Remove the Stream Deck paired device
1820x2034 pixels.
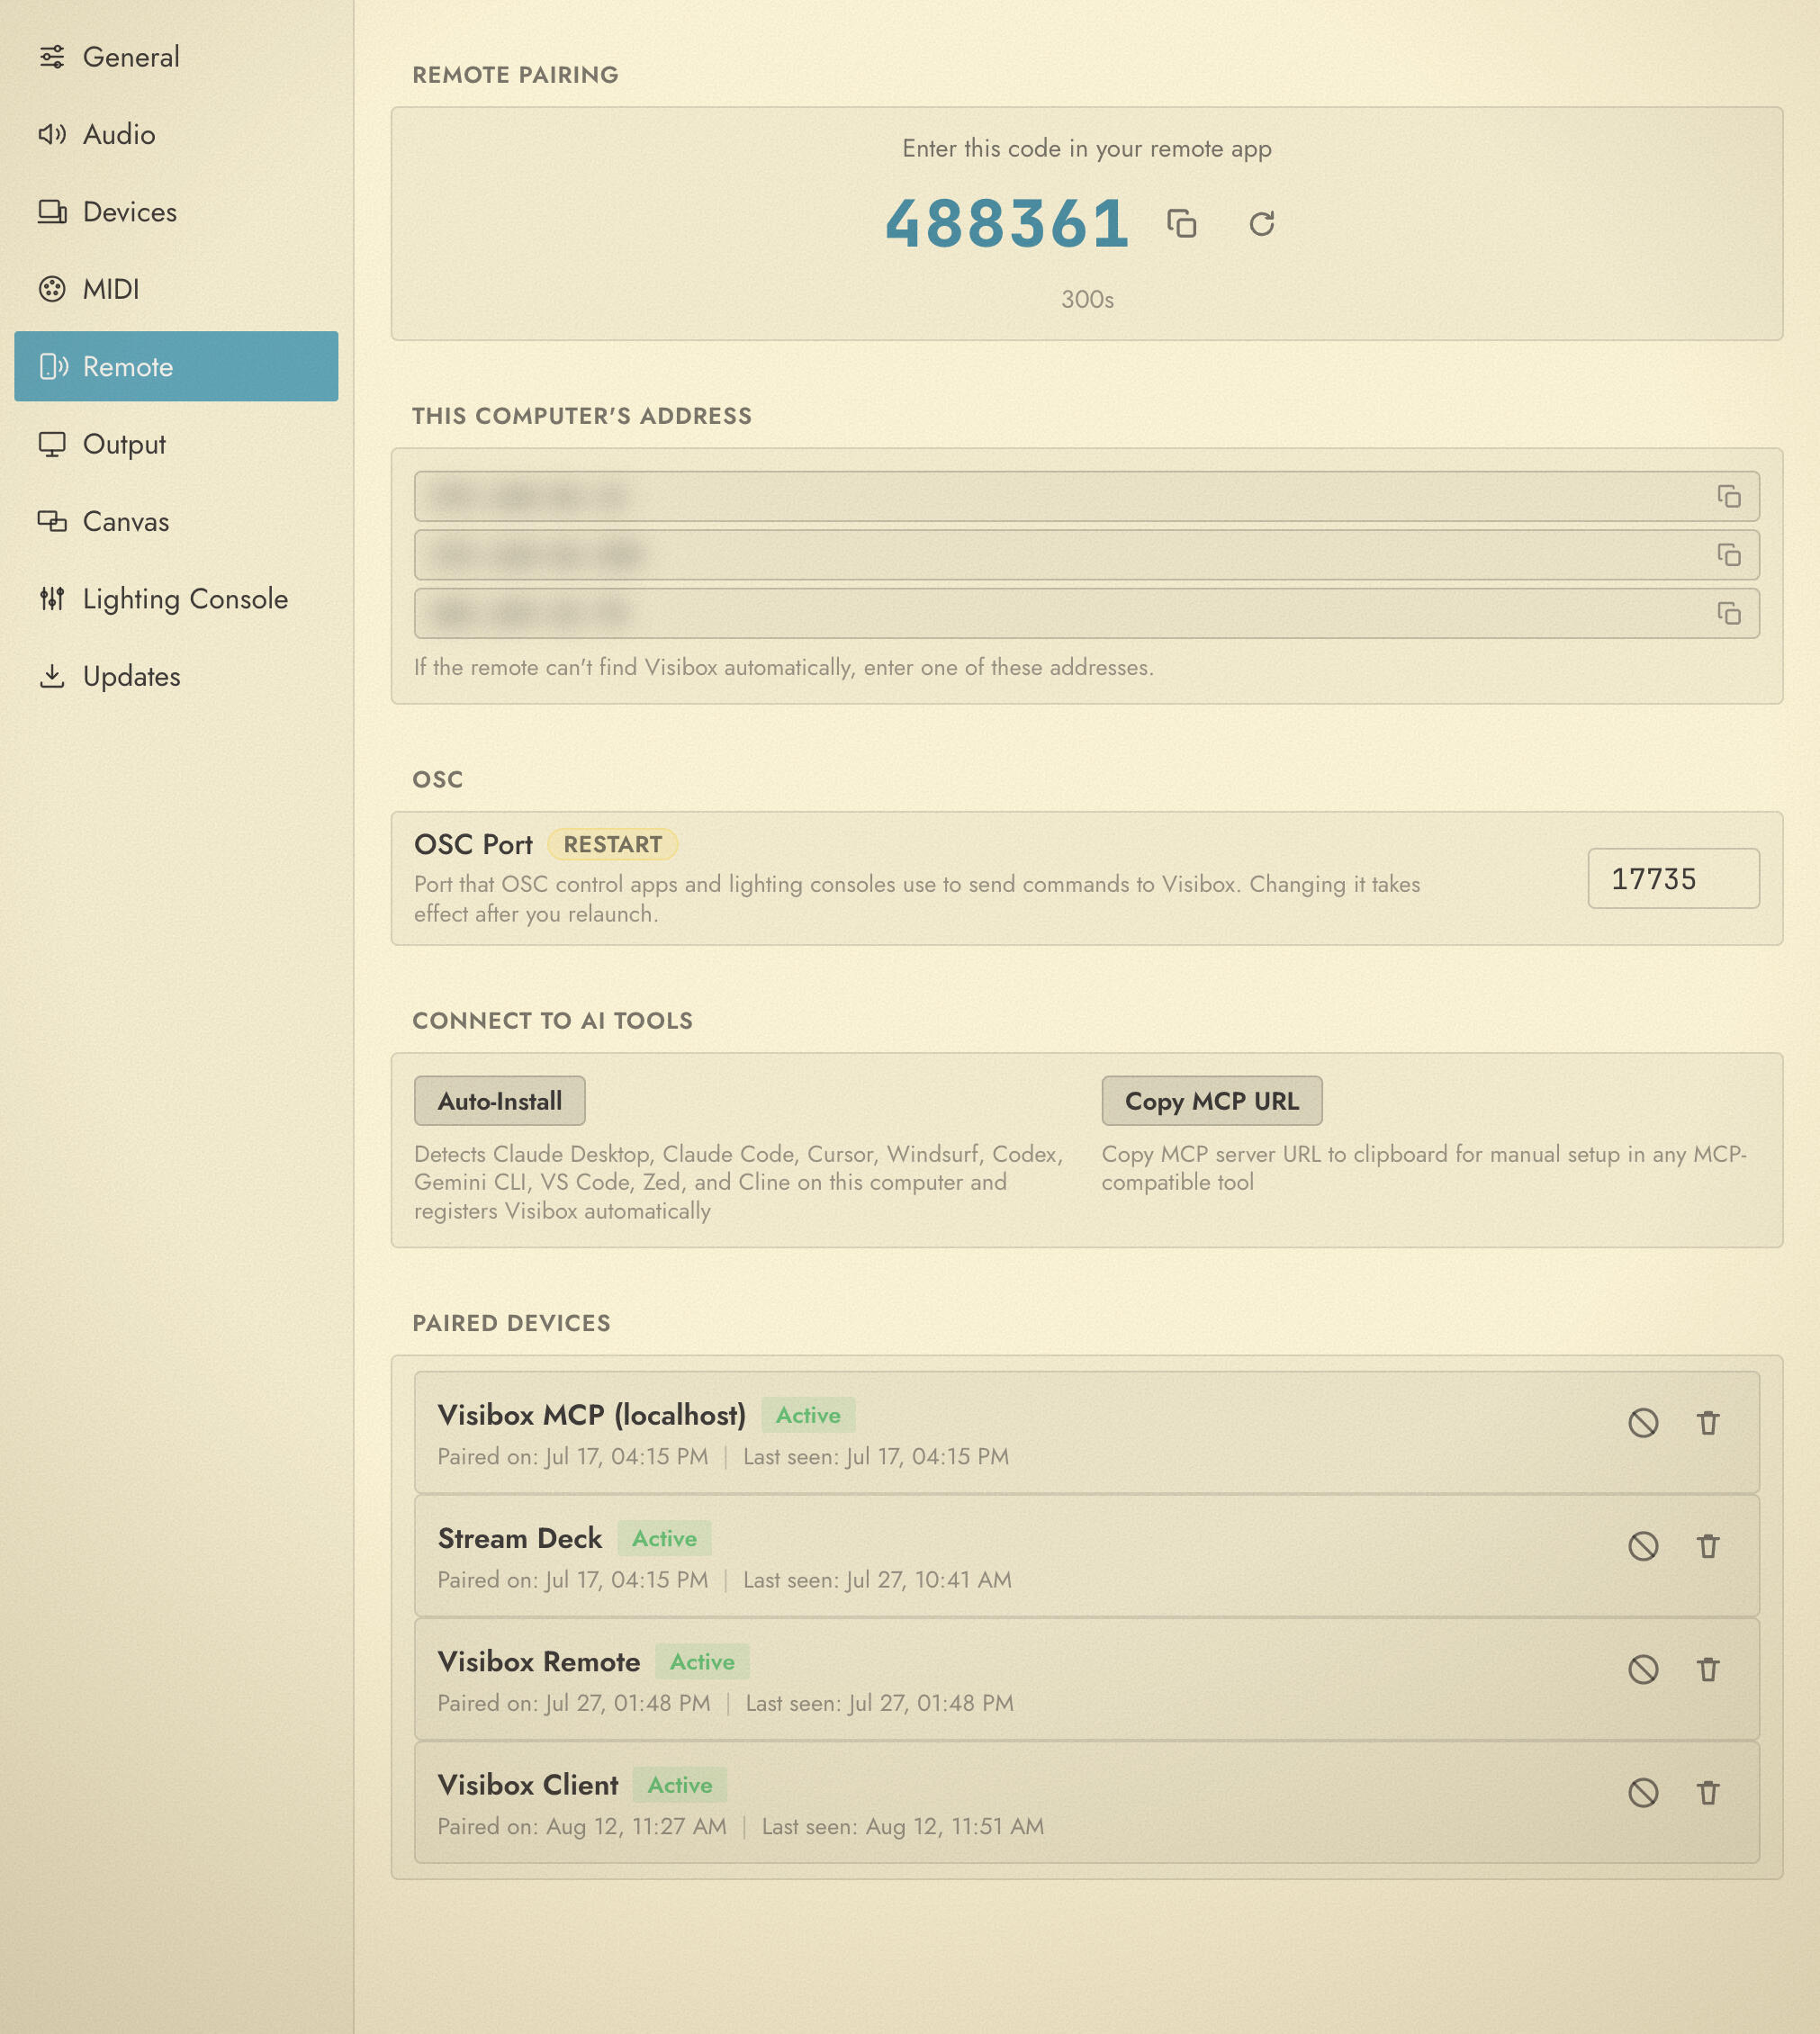(1708, 1546)
